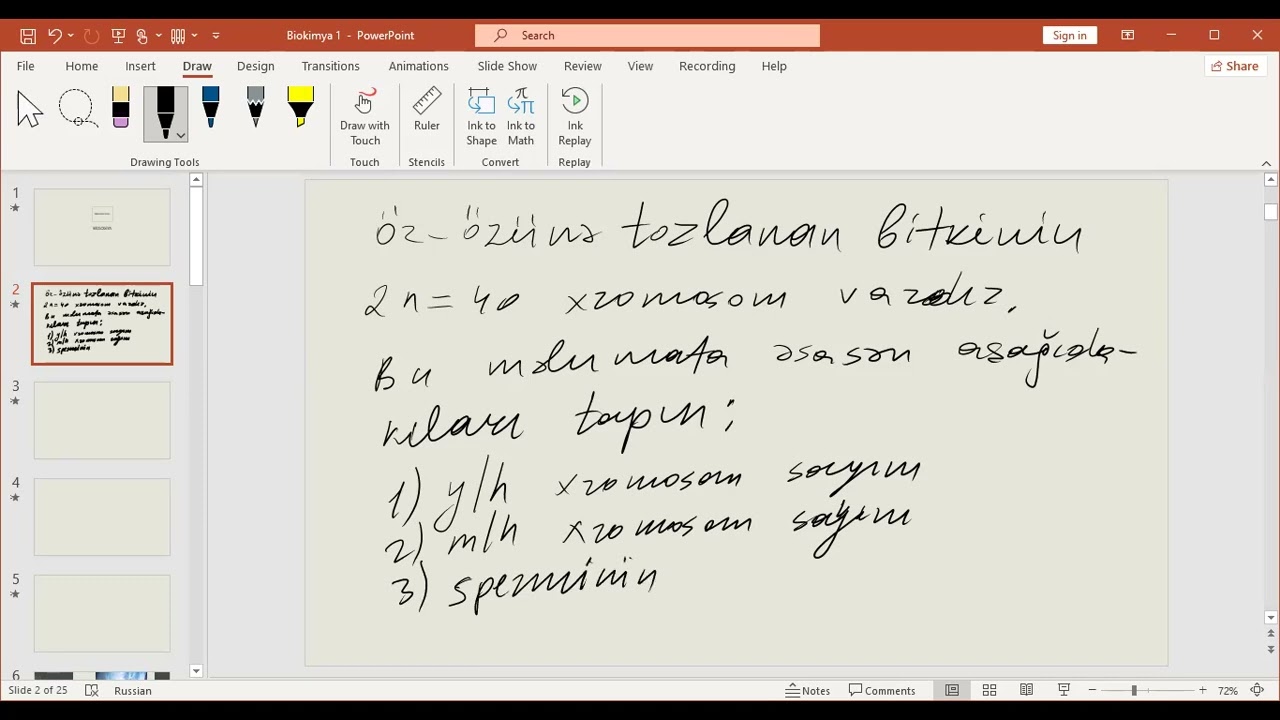Select slide 3 thumbnail
The height and width of the screenshot is (720, 1280).
[x=102, y=420]
